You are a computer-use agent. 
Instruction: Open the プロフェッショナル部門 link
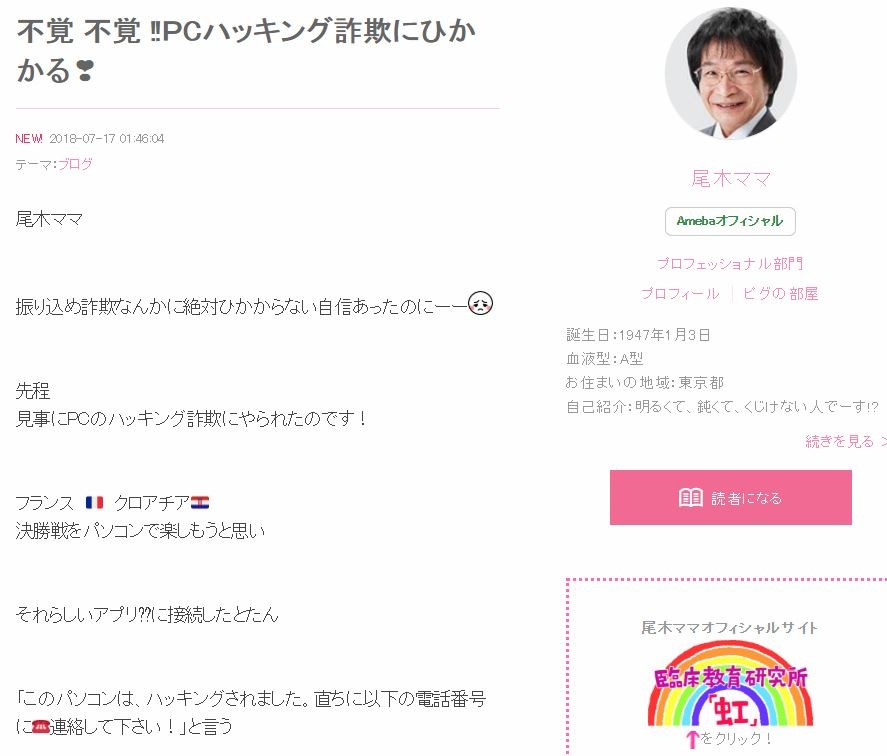pos(730,263)
